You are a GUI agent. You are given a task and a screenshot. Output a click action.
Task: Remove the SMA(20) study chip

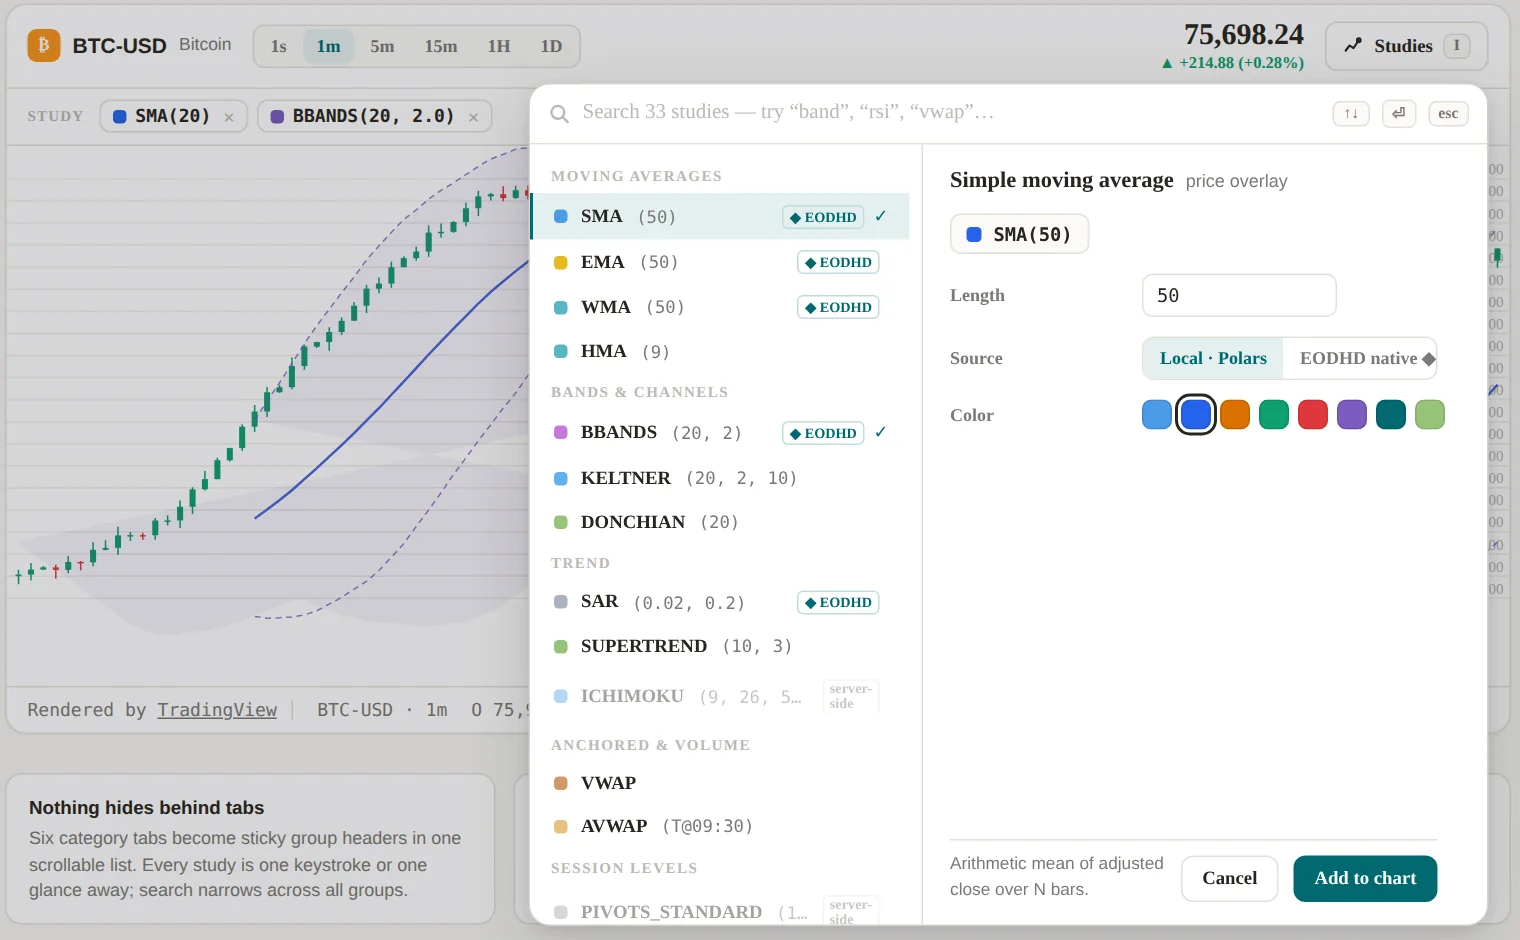[x=229, y=117]
